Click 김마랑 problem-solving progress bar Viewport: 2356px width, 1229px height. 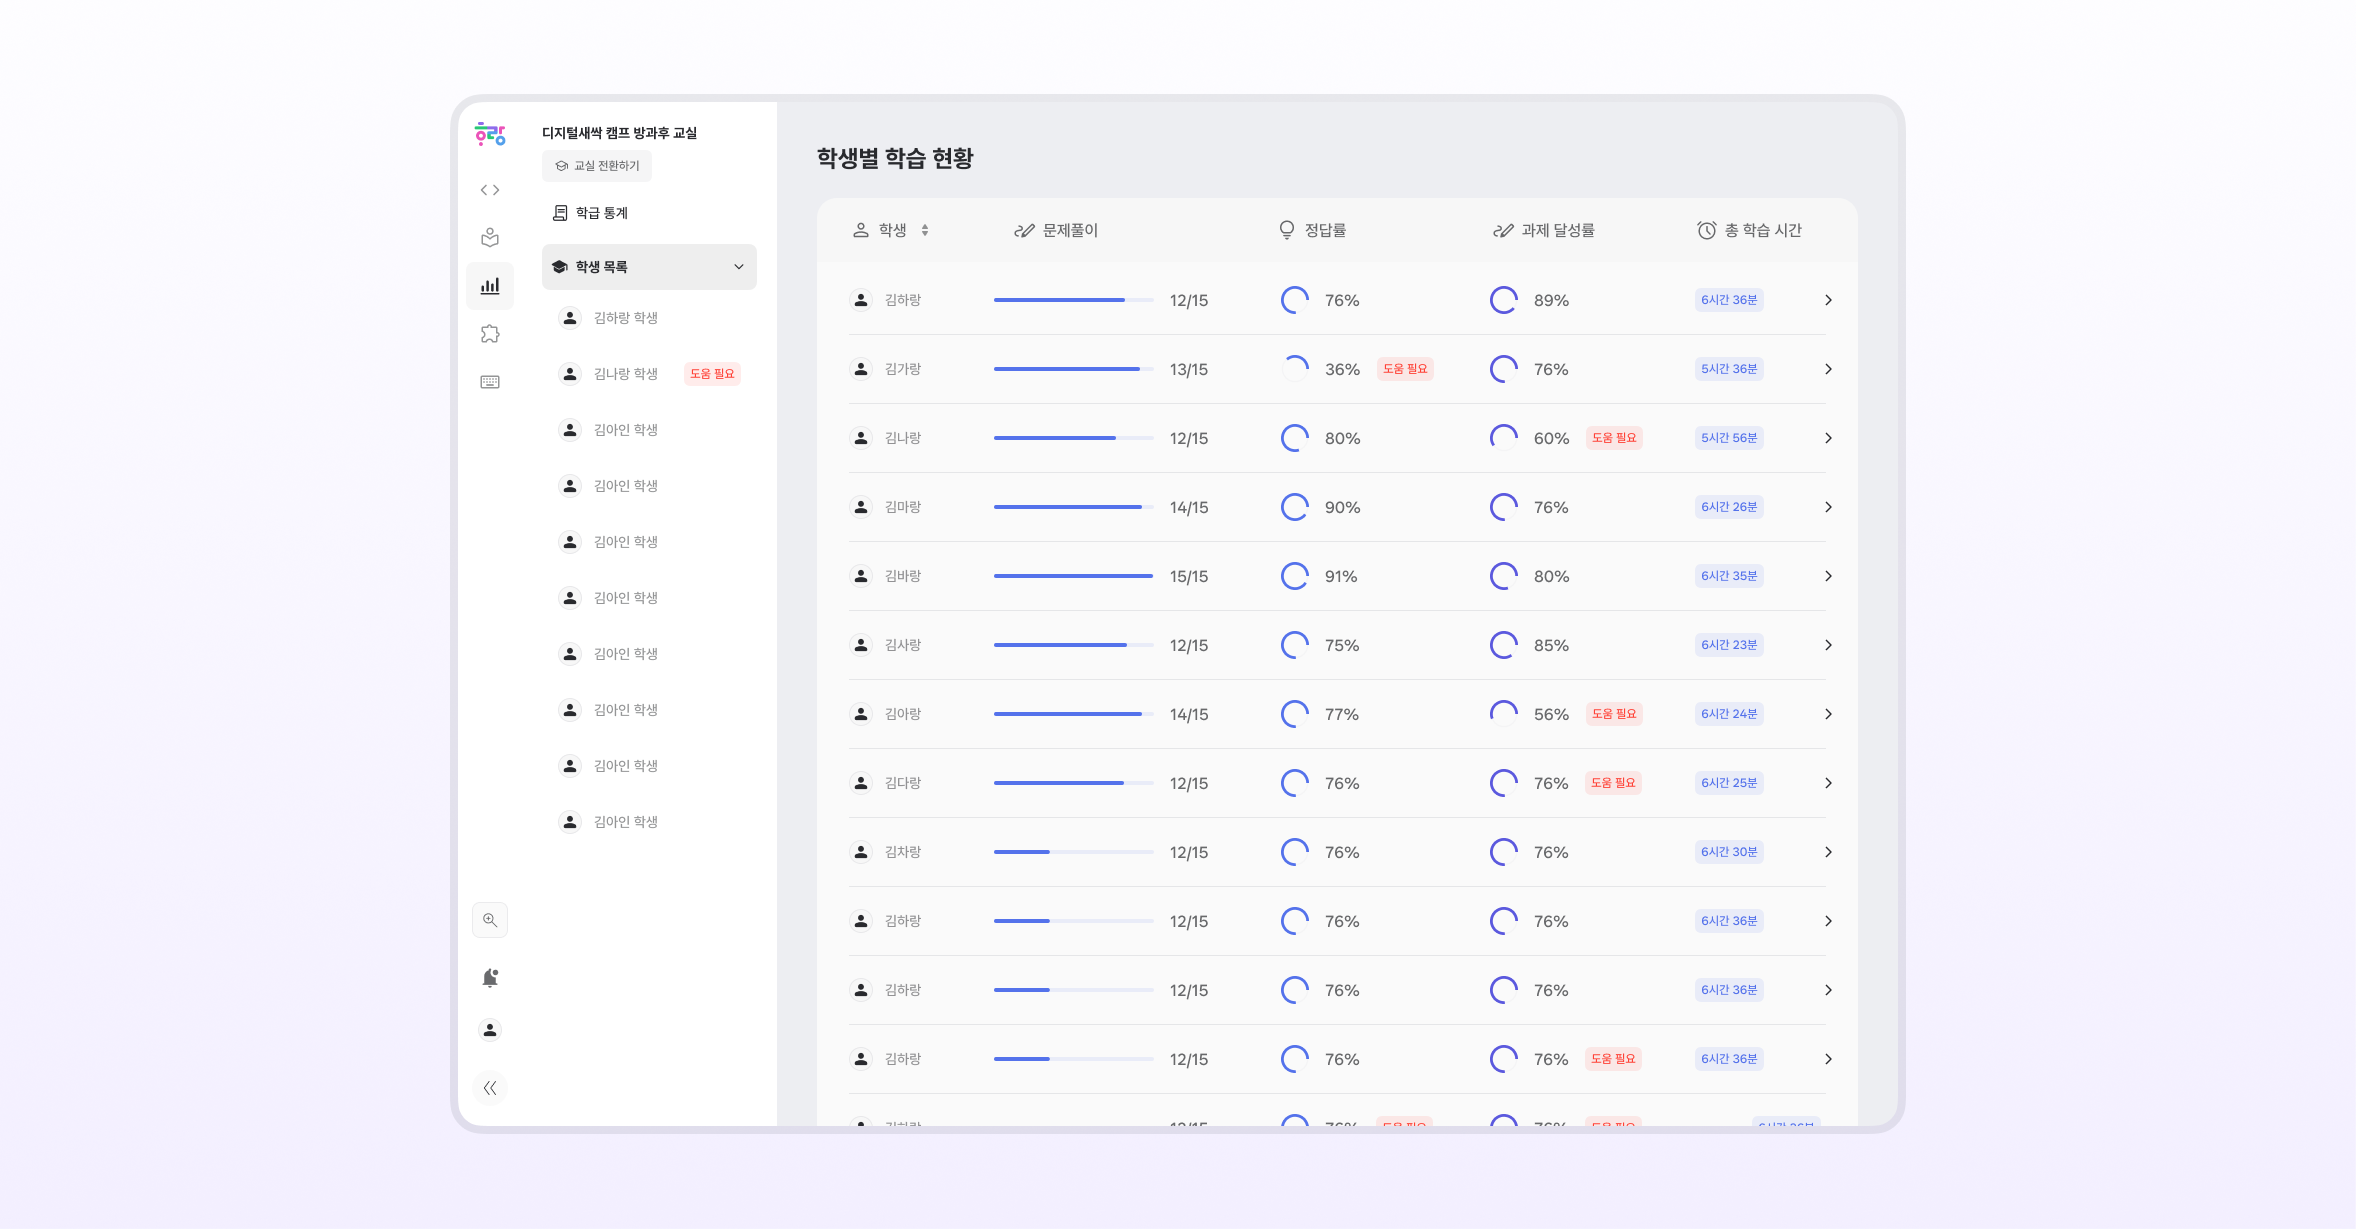click(1073, 507)
